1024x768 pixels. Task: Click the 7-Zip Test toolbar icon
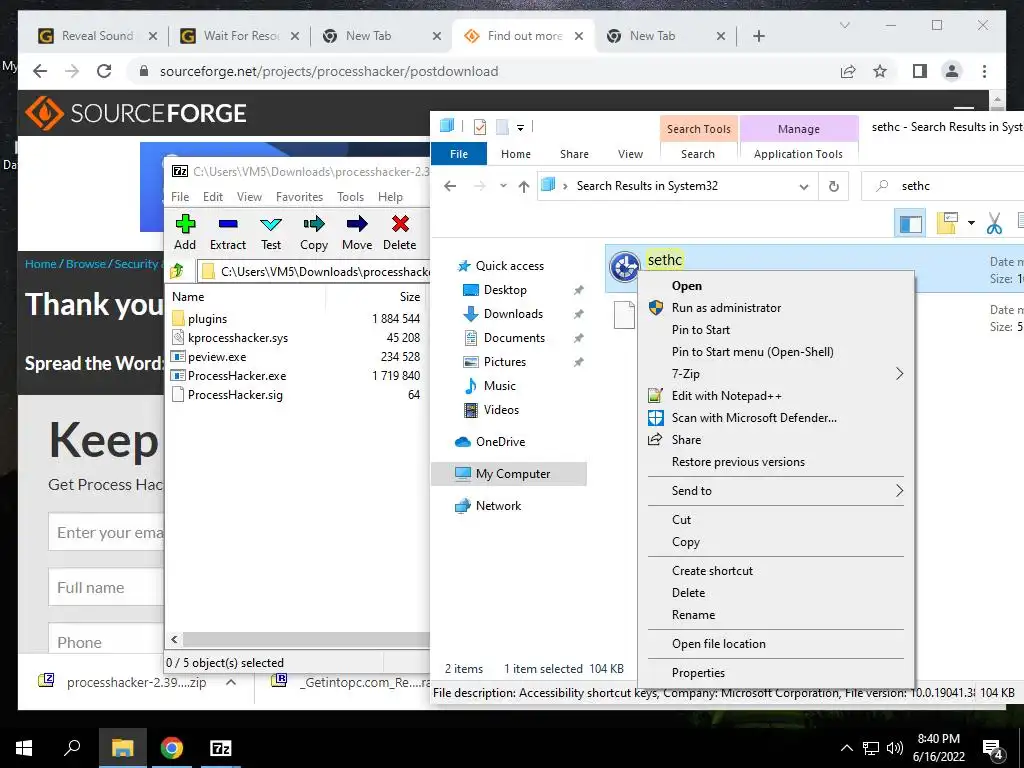pyautogui.click(x=271, y=225)
